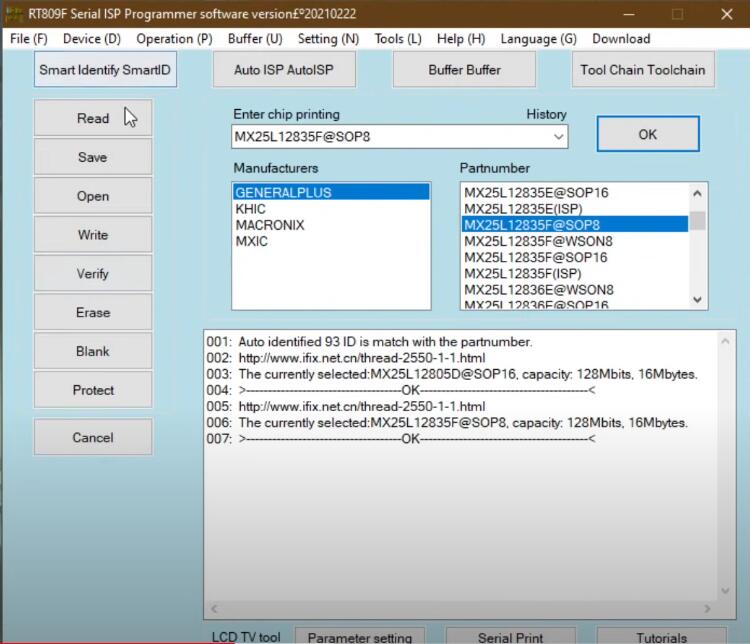This screenshot has width=750, height=644.
Task: Run the Blank check button
Action: (93, 351)
